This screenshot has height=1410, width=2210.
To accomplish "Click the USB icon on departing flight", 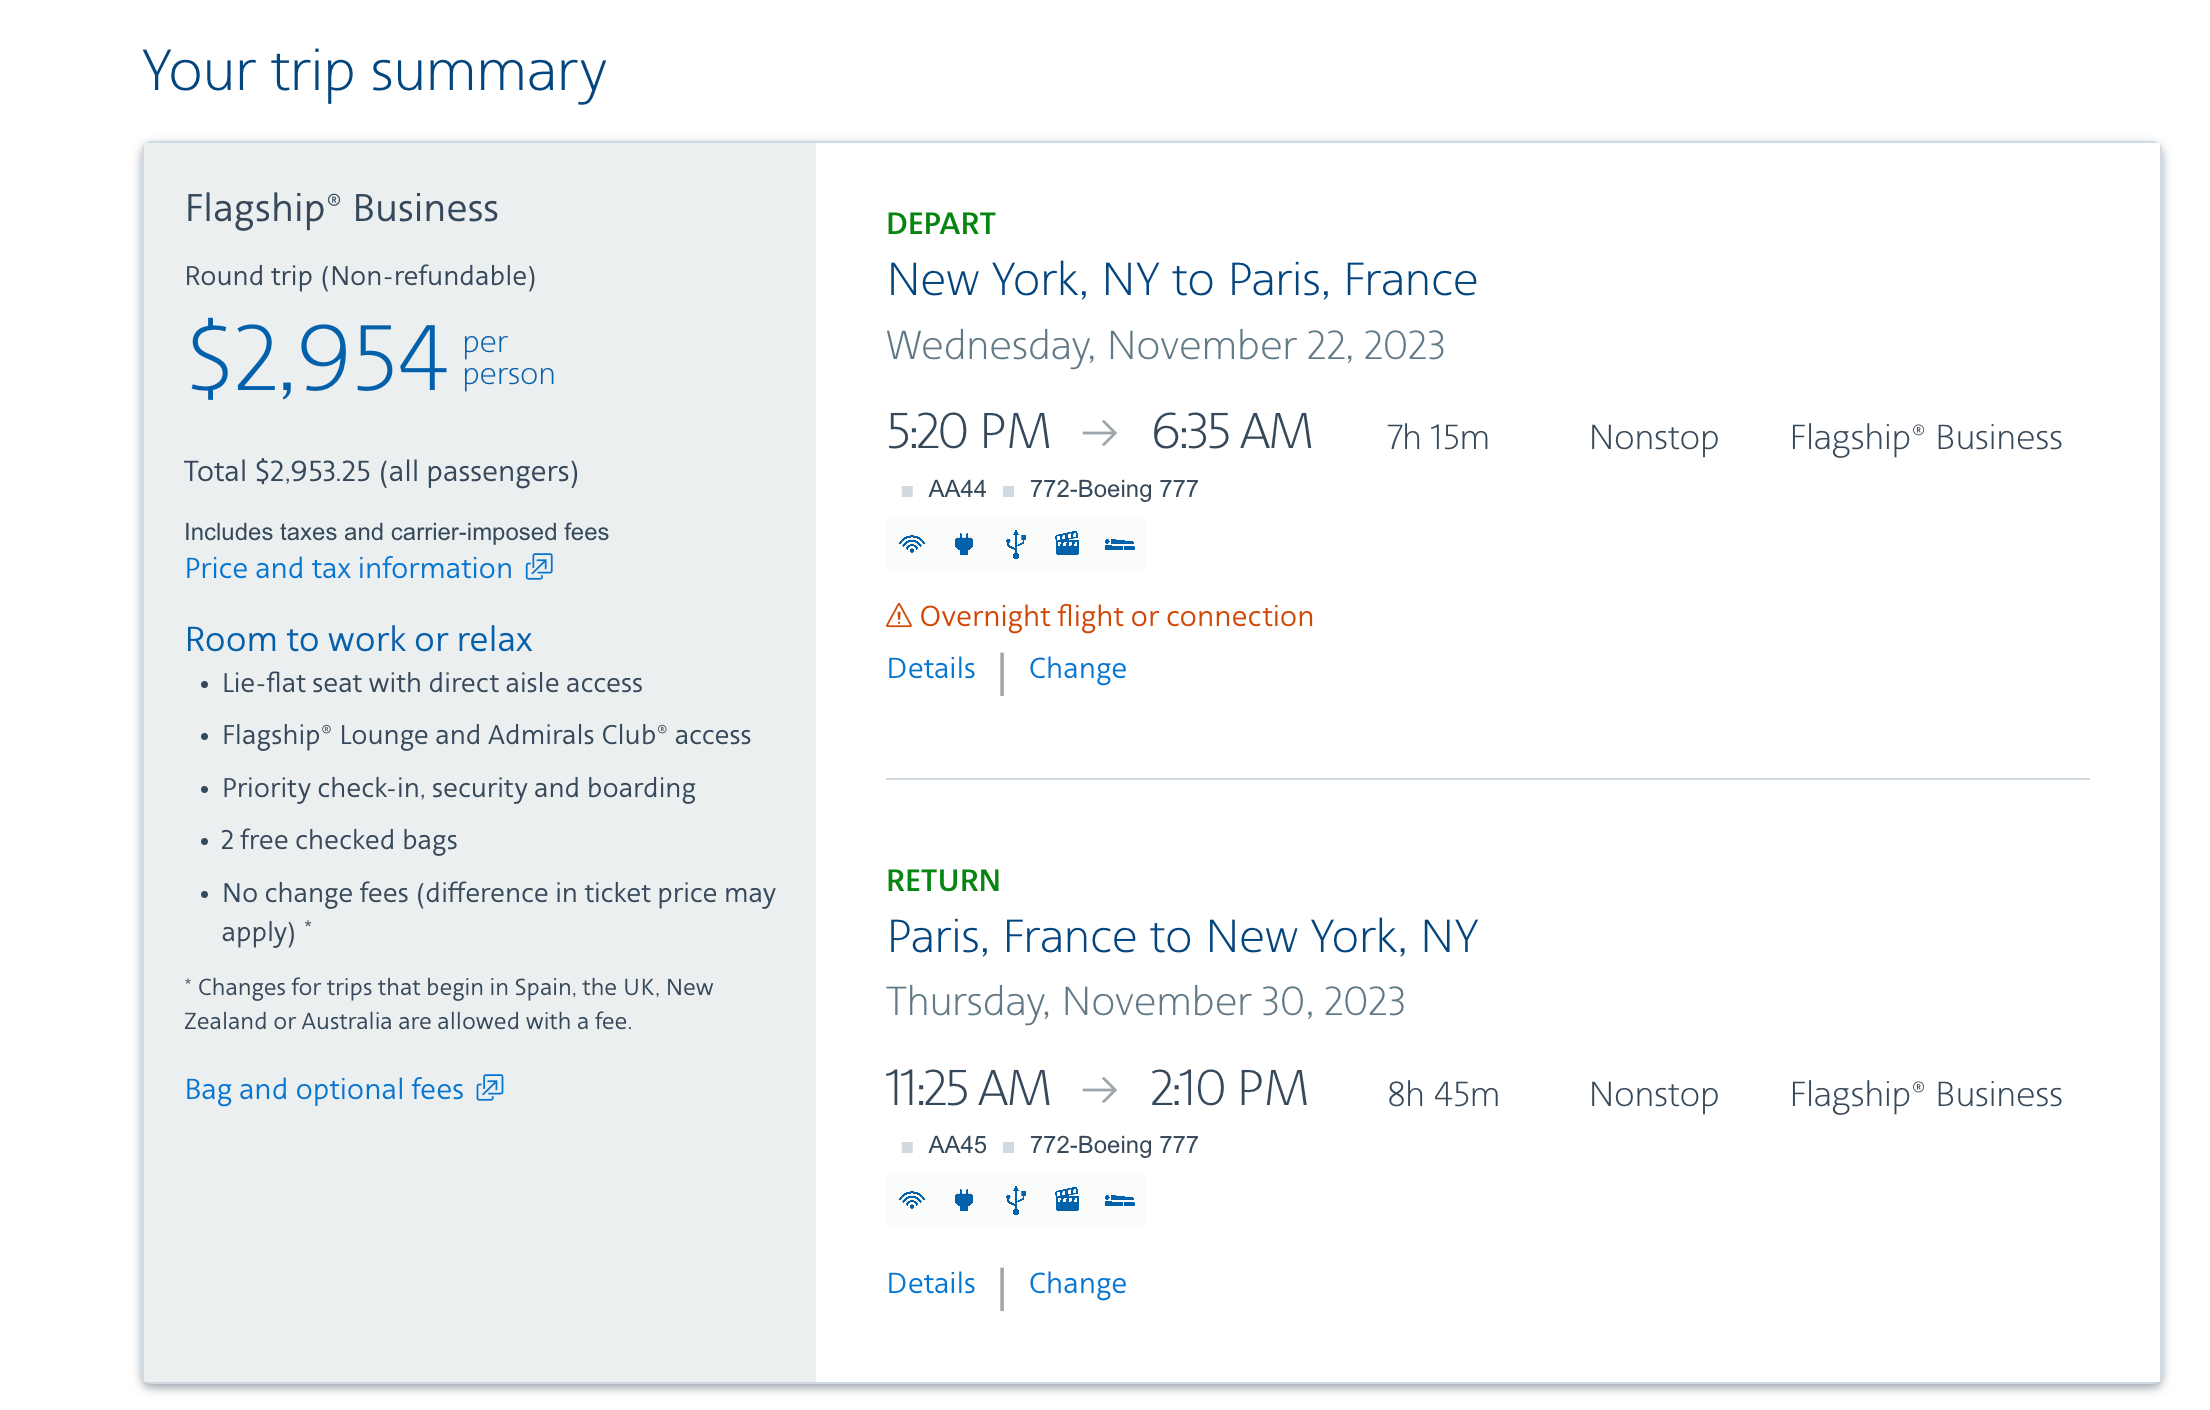I will (1016, 545).
